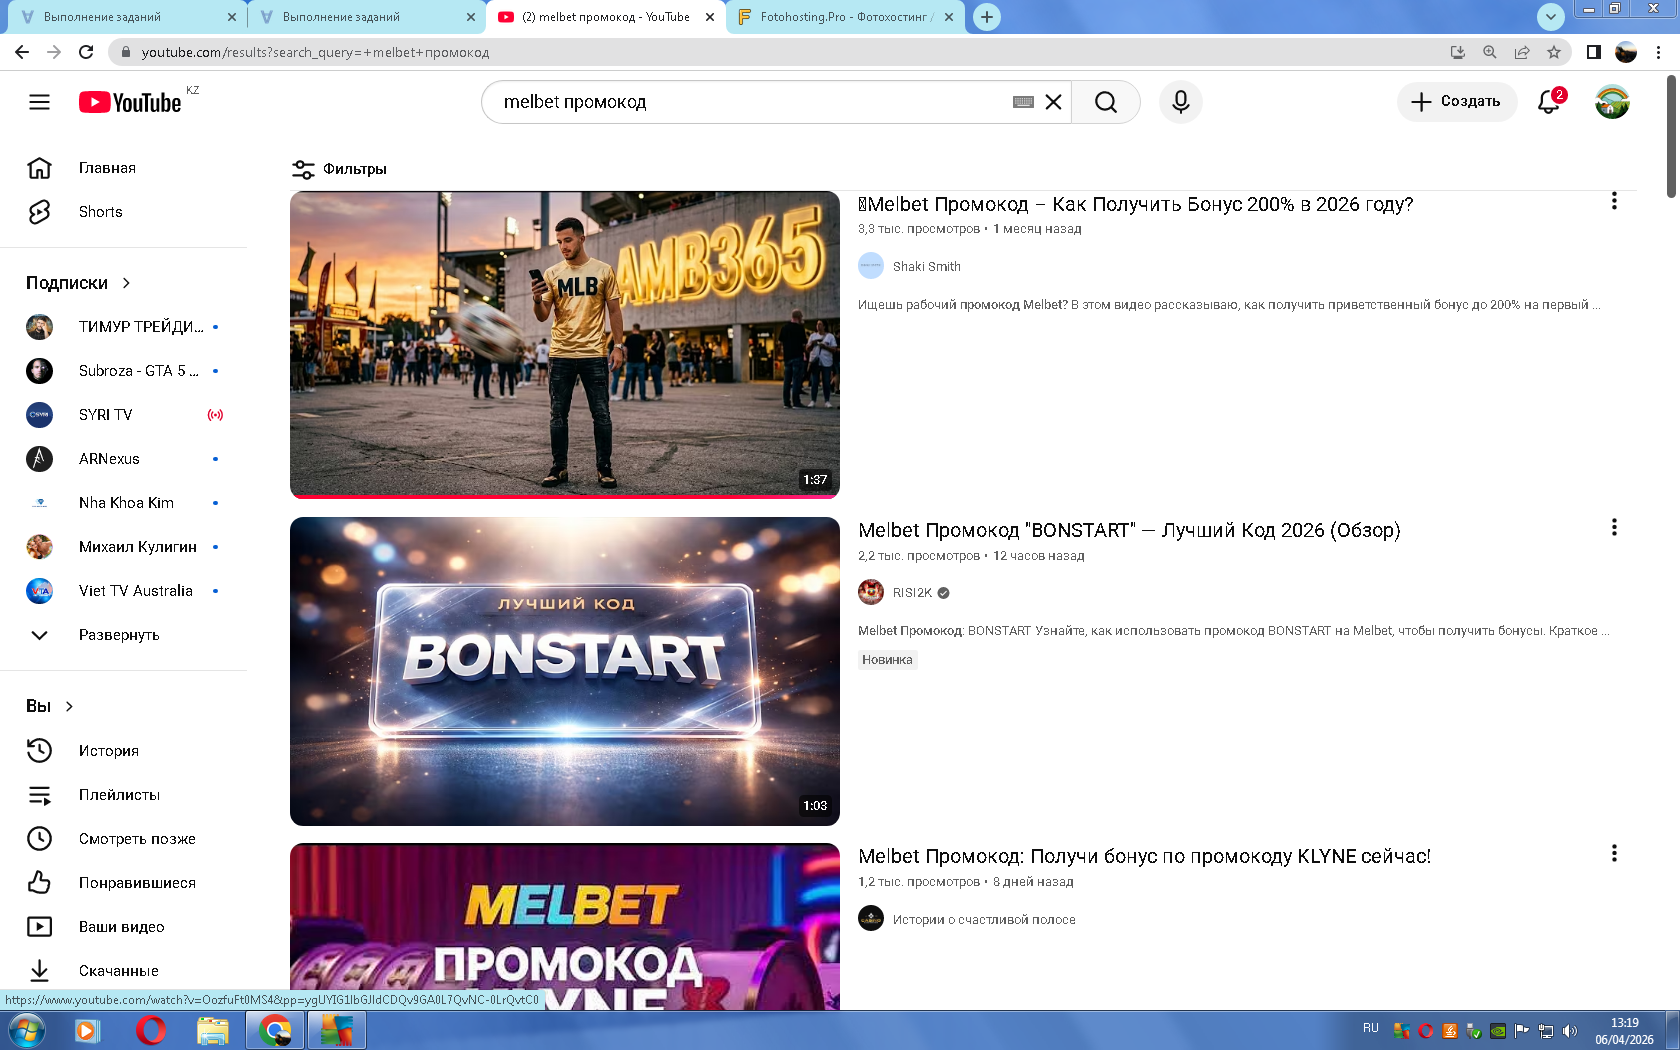
Task: Open more actions for the Shaki Smith video
Action: 1614,201
